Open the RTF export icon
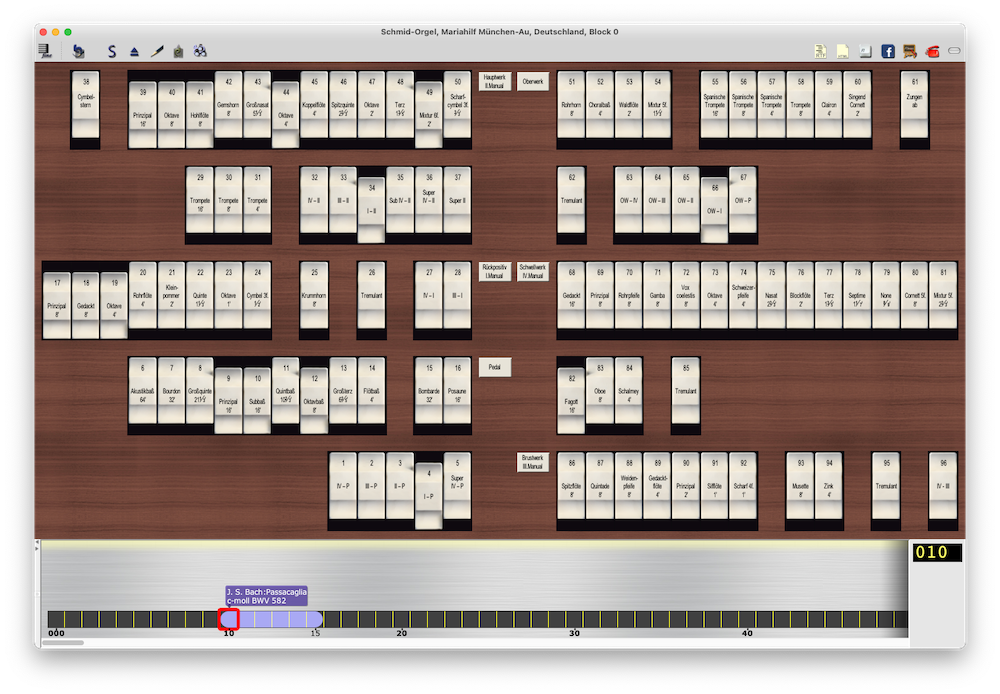 [820, 51]
